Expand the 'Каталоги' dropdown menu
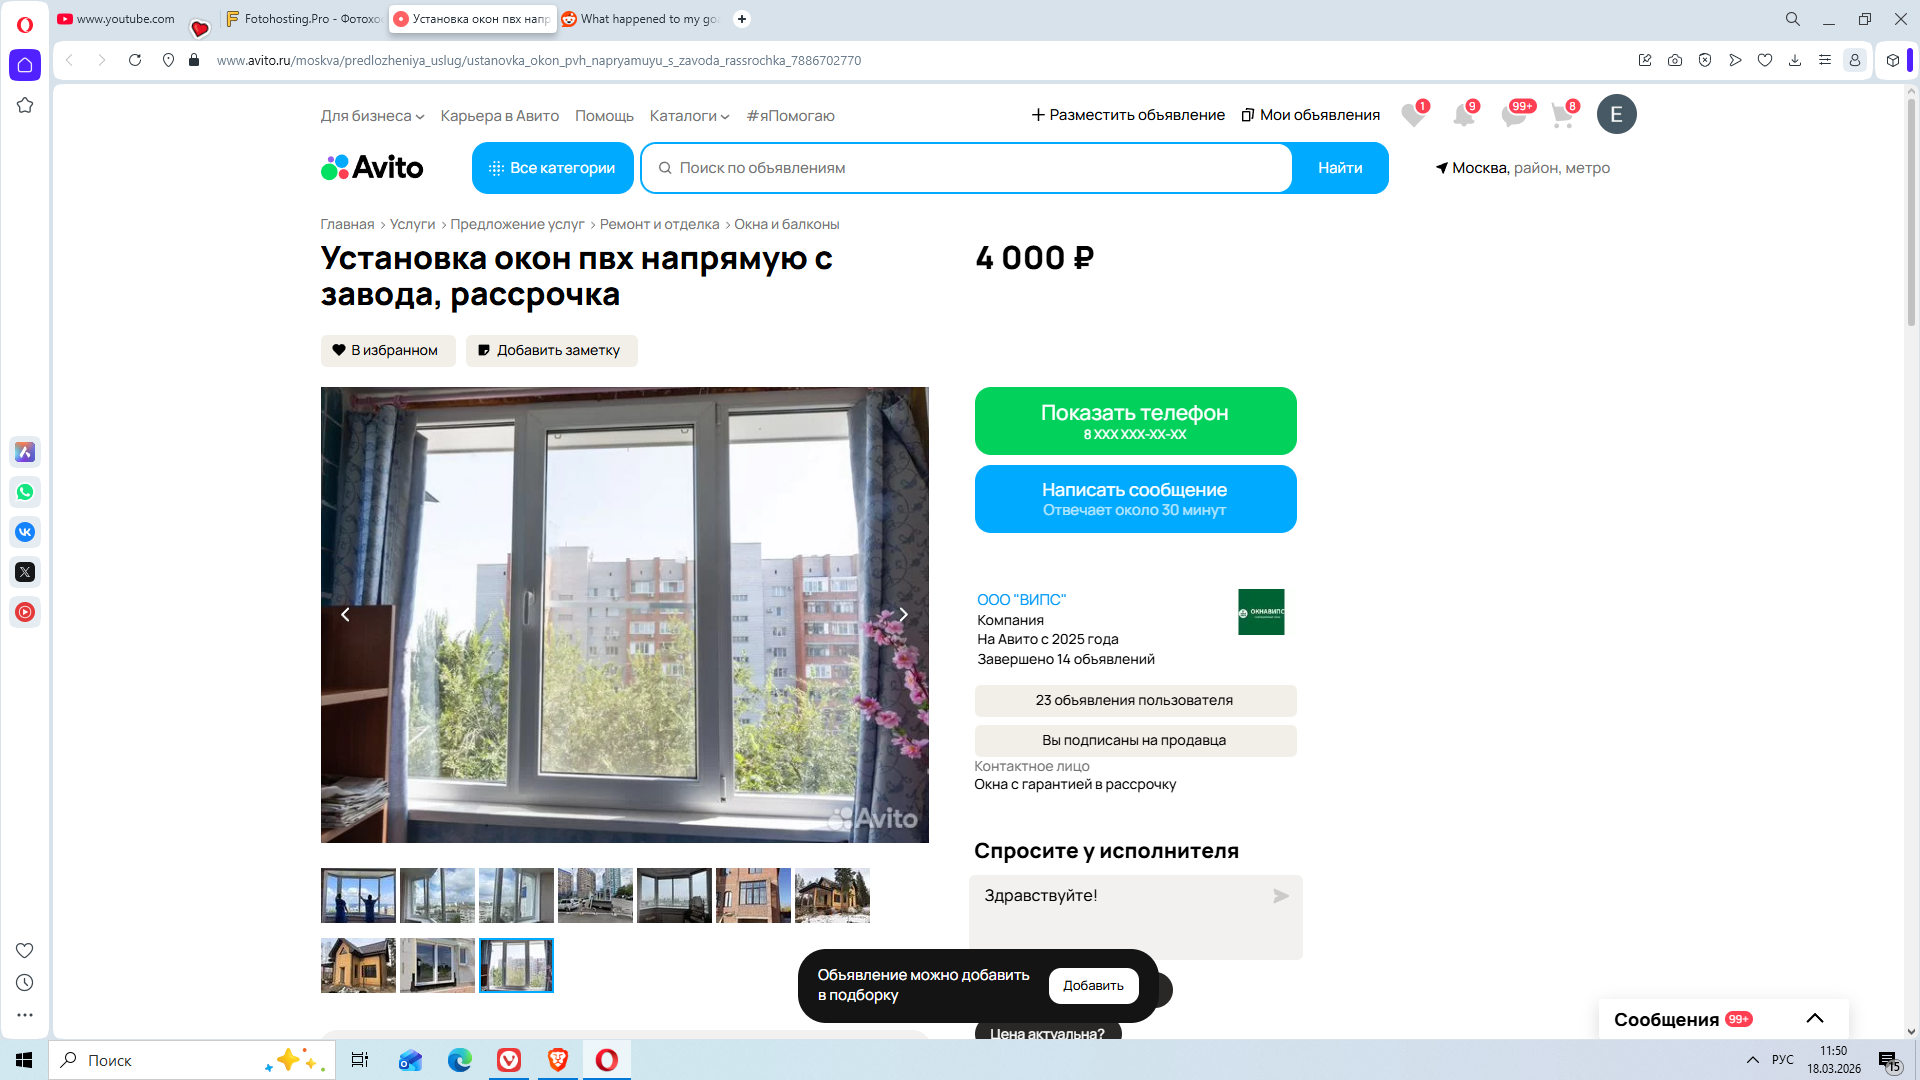This screenshot has height=1080, width=1920. (x=689, y=116)
